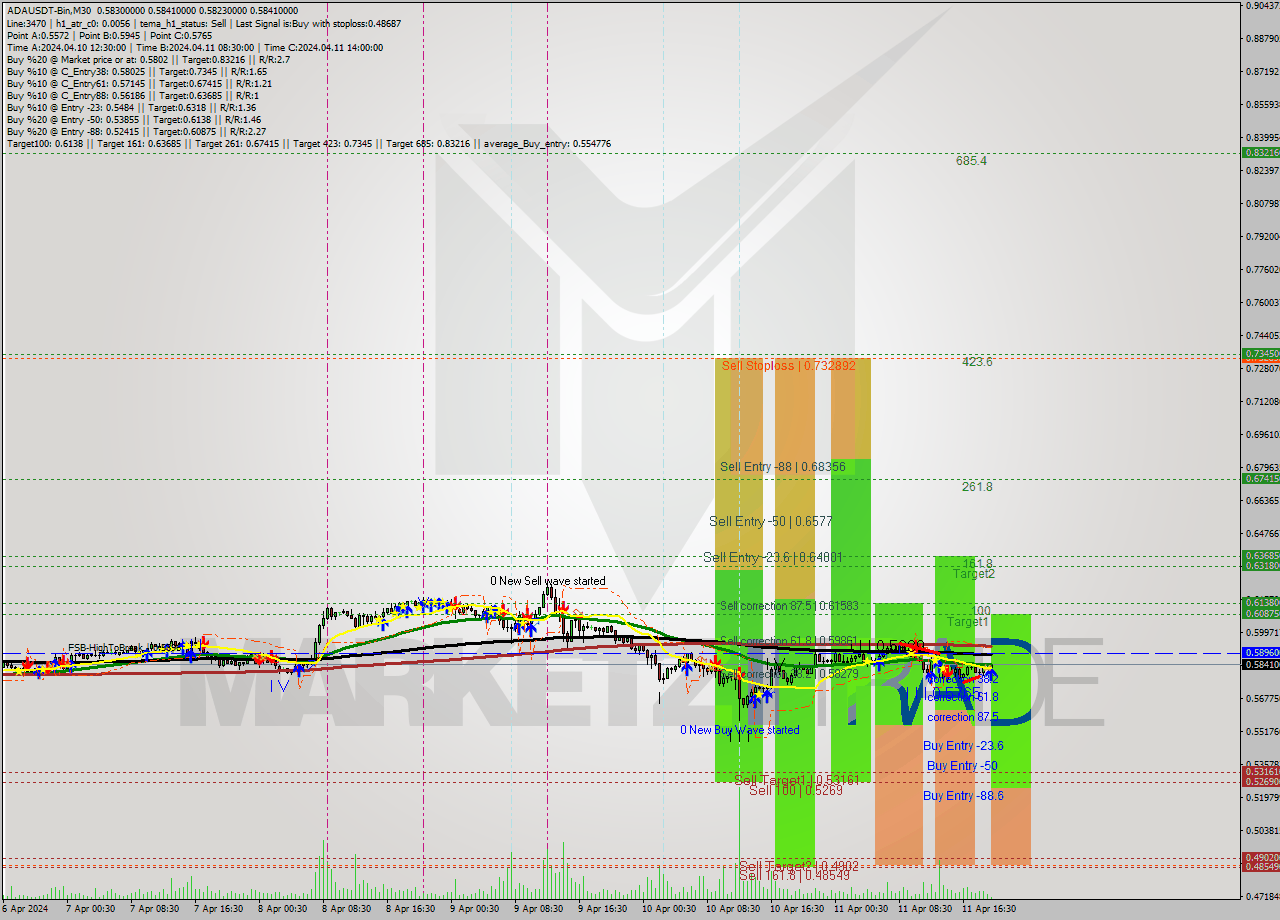Click the 423.6 Fibonacci level label
1280x920 pixels.
(977, 362)
